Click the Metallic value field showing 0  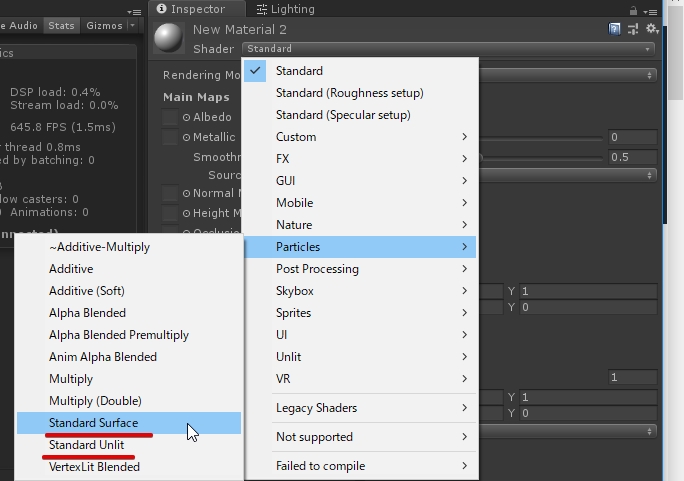pos(633,137)
